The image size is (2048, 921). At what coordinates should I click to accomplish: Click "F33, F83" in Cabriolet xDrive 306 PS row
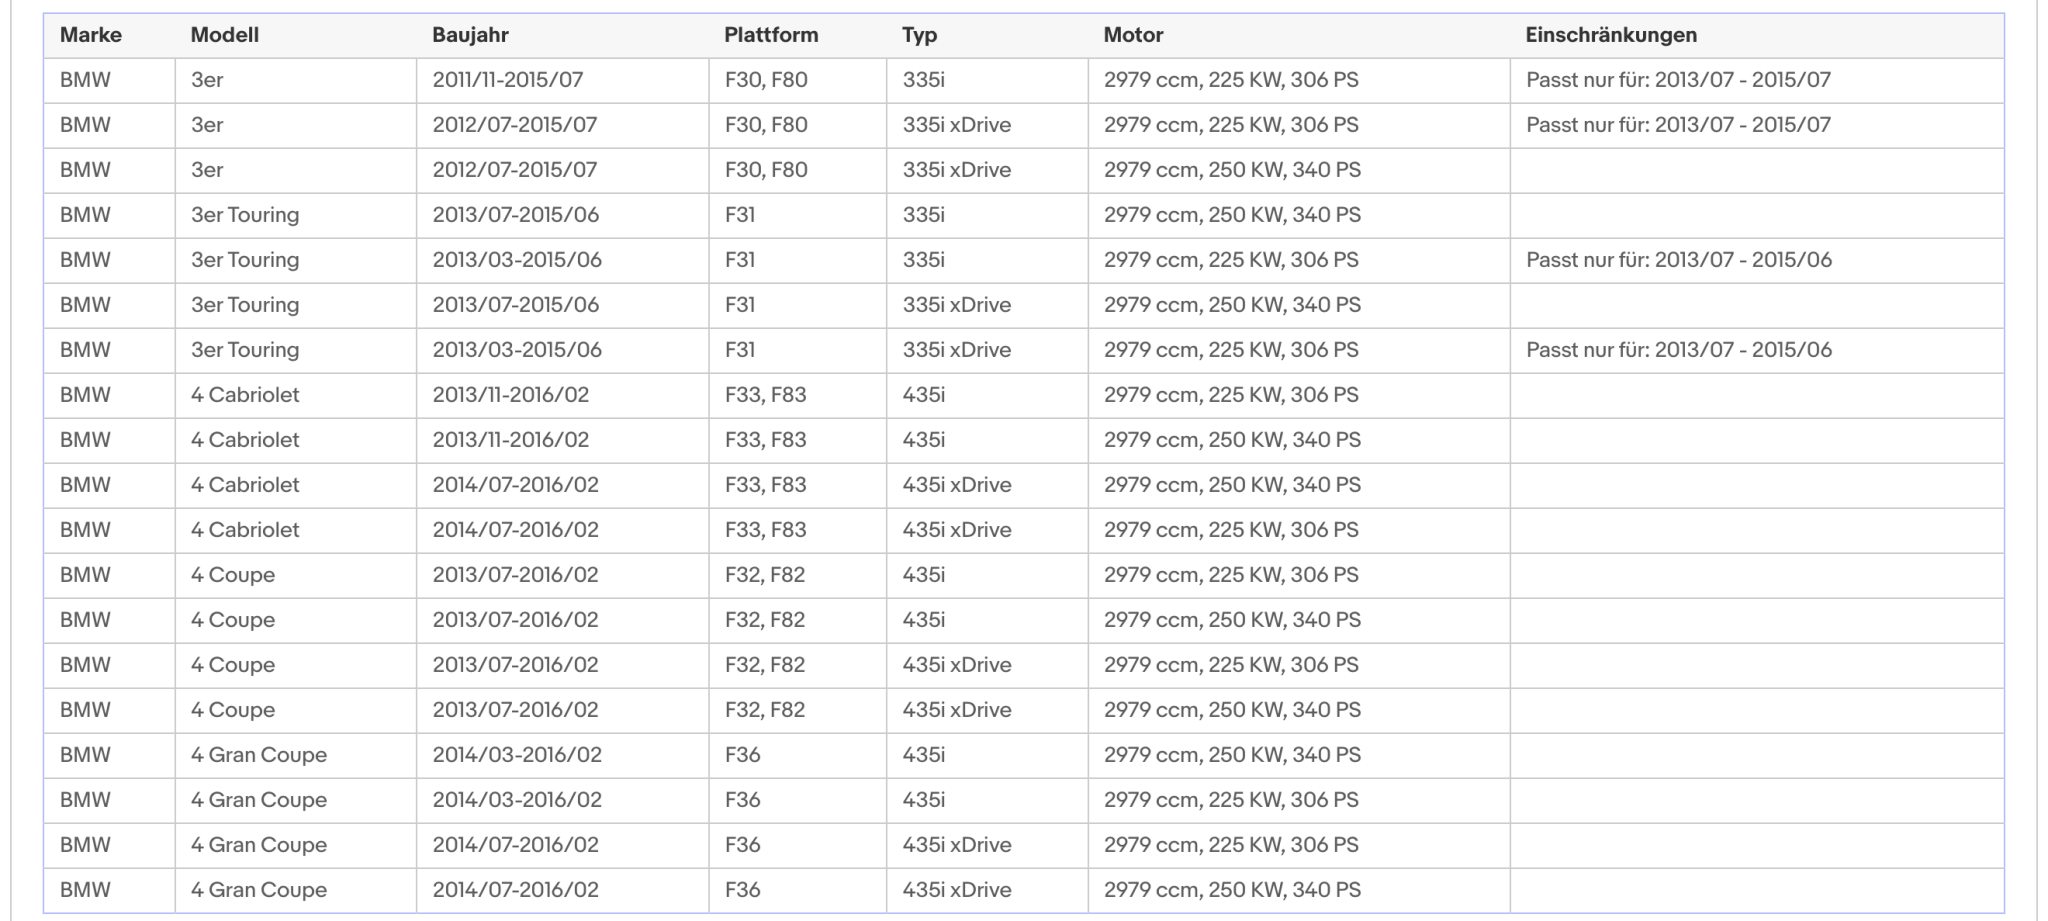click(765, 530)
